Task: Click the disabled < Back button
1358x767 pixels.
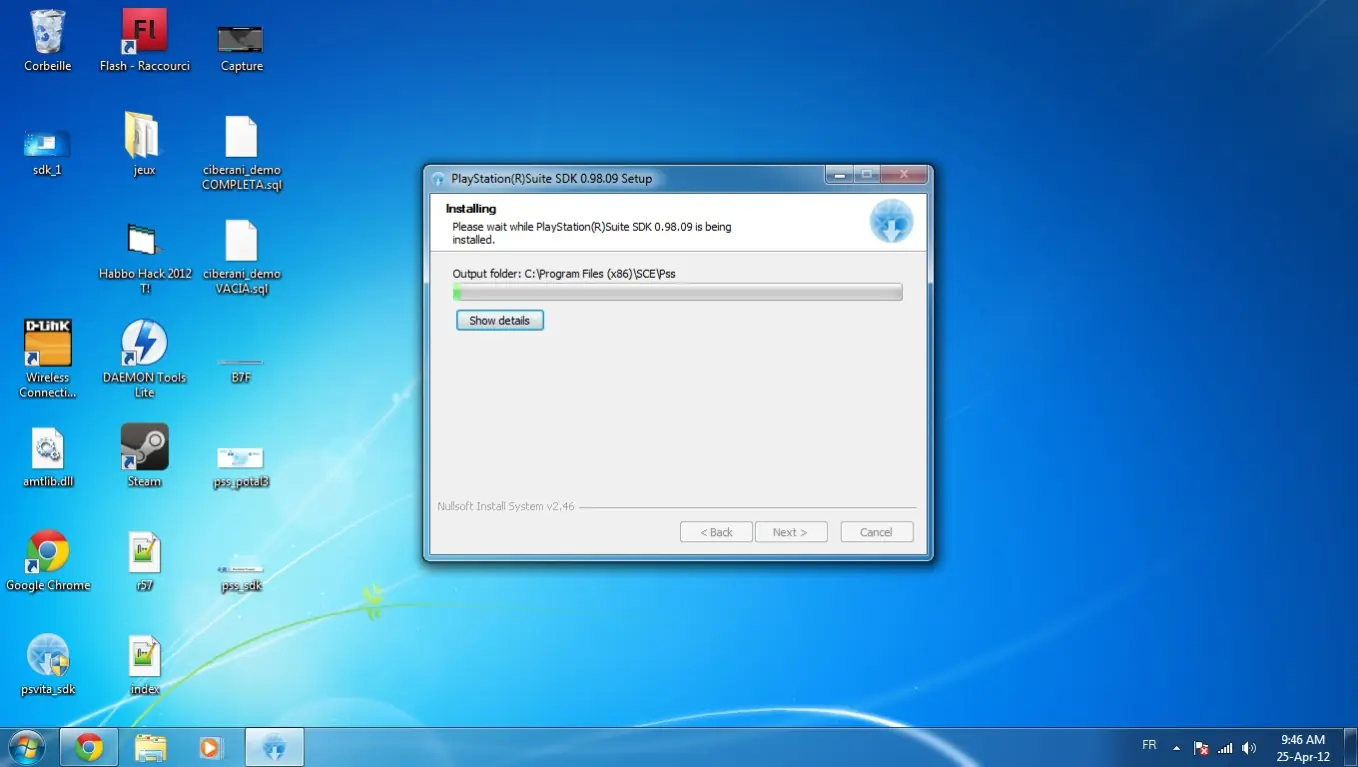Action: click(x=716, y=532)
